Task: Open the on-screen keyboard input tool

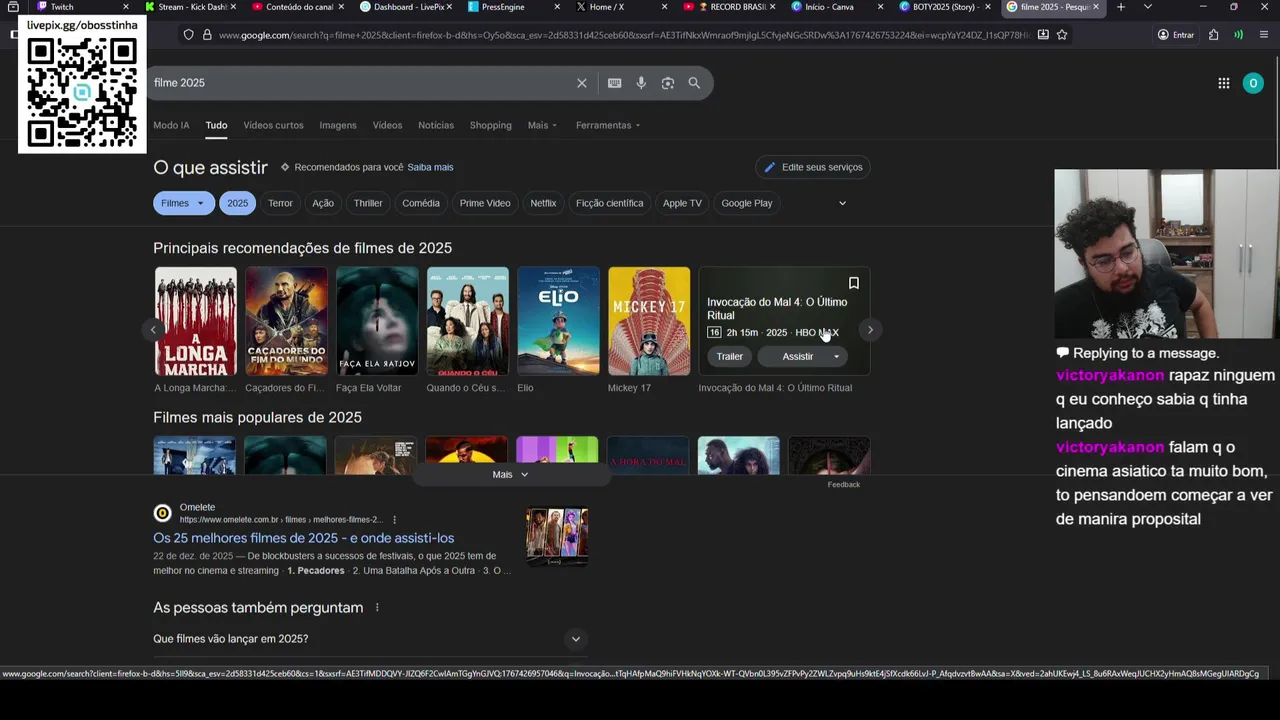Action: tap(614, 83)
